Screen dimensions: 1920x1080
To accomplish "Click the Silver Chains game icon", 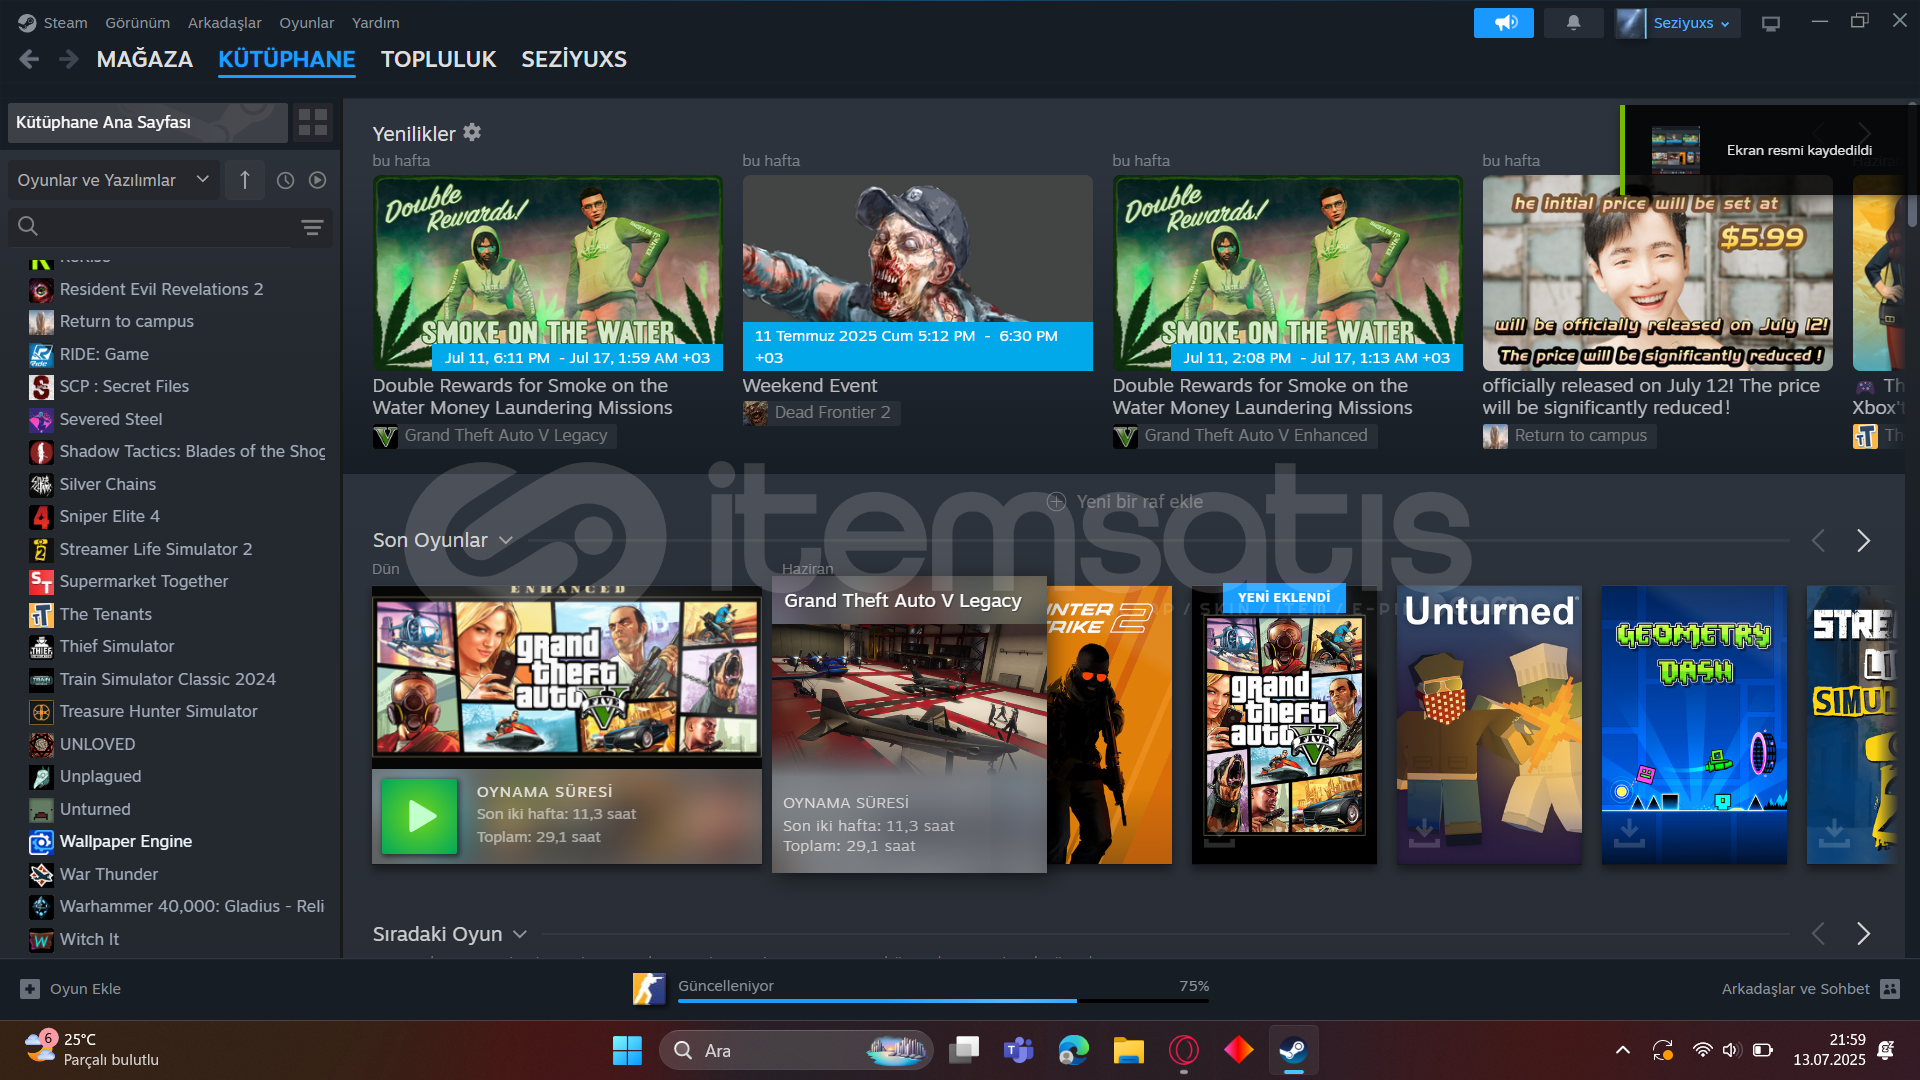I will point(41,485).
